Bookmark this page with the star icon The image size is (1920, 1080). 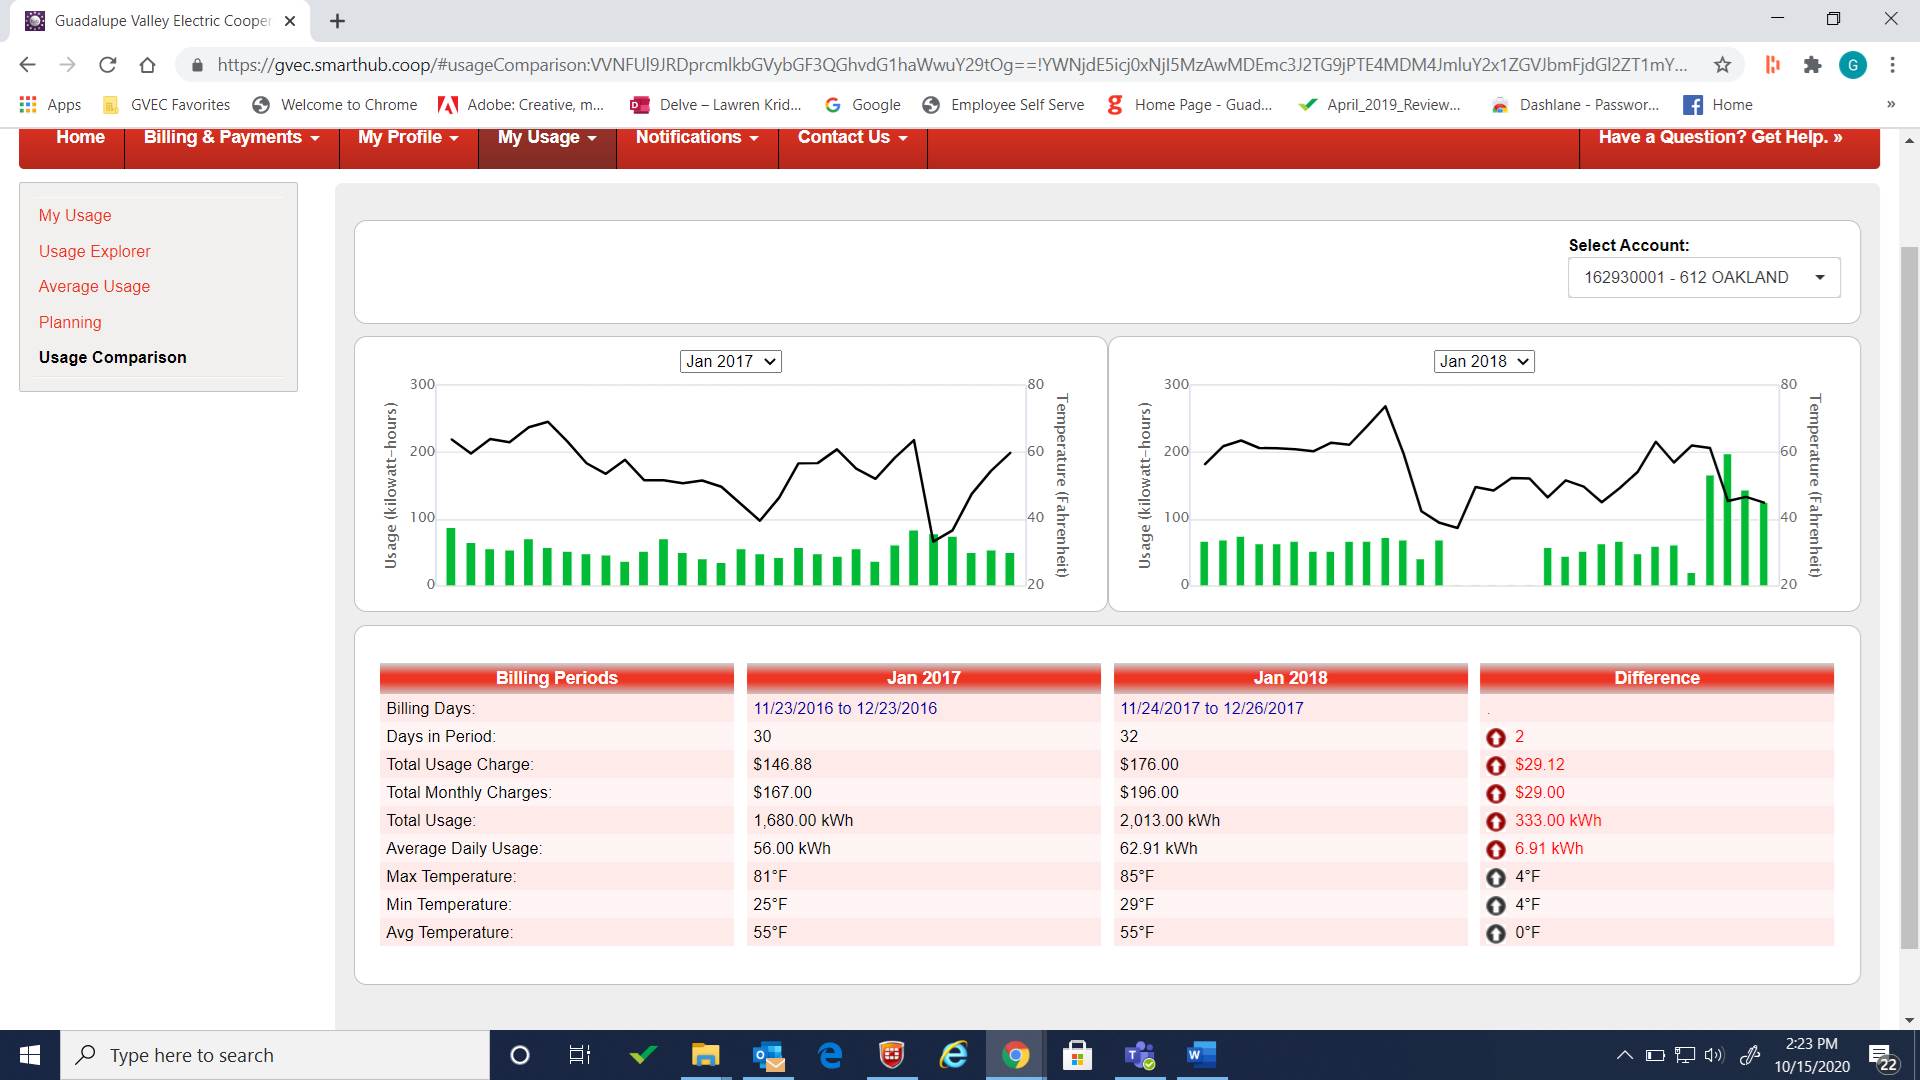[1722, 65]
